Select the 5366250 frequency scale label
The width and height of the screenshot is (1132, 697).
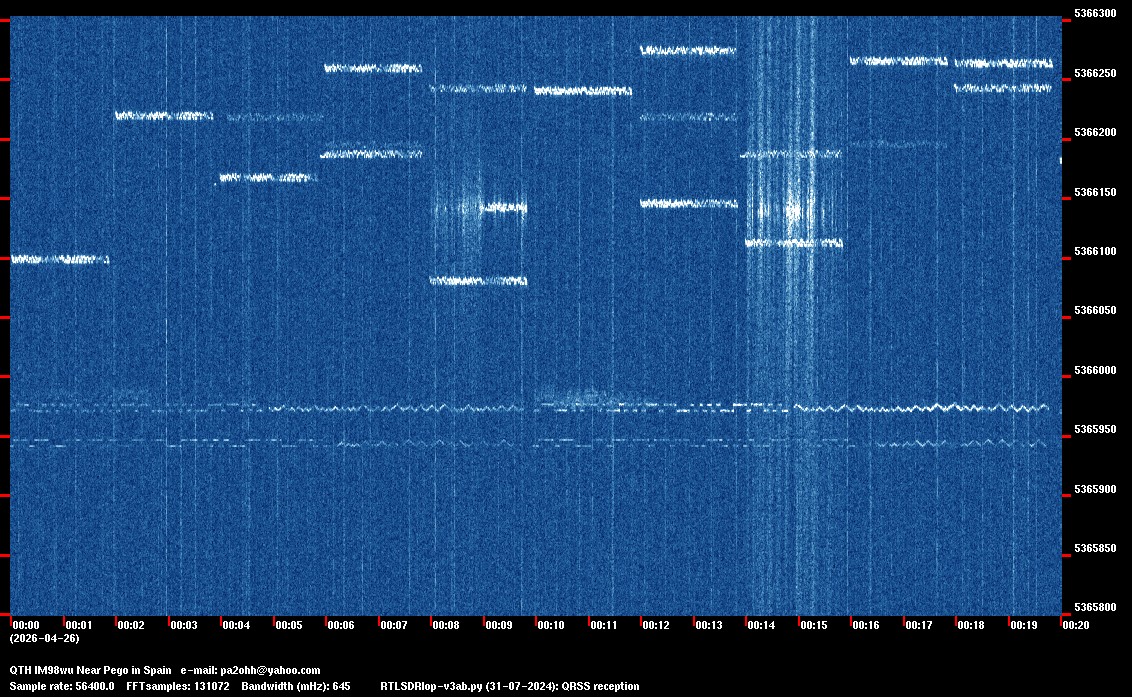click(1094, 73)
